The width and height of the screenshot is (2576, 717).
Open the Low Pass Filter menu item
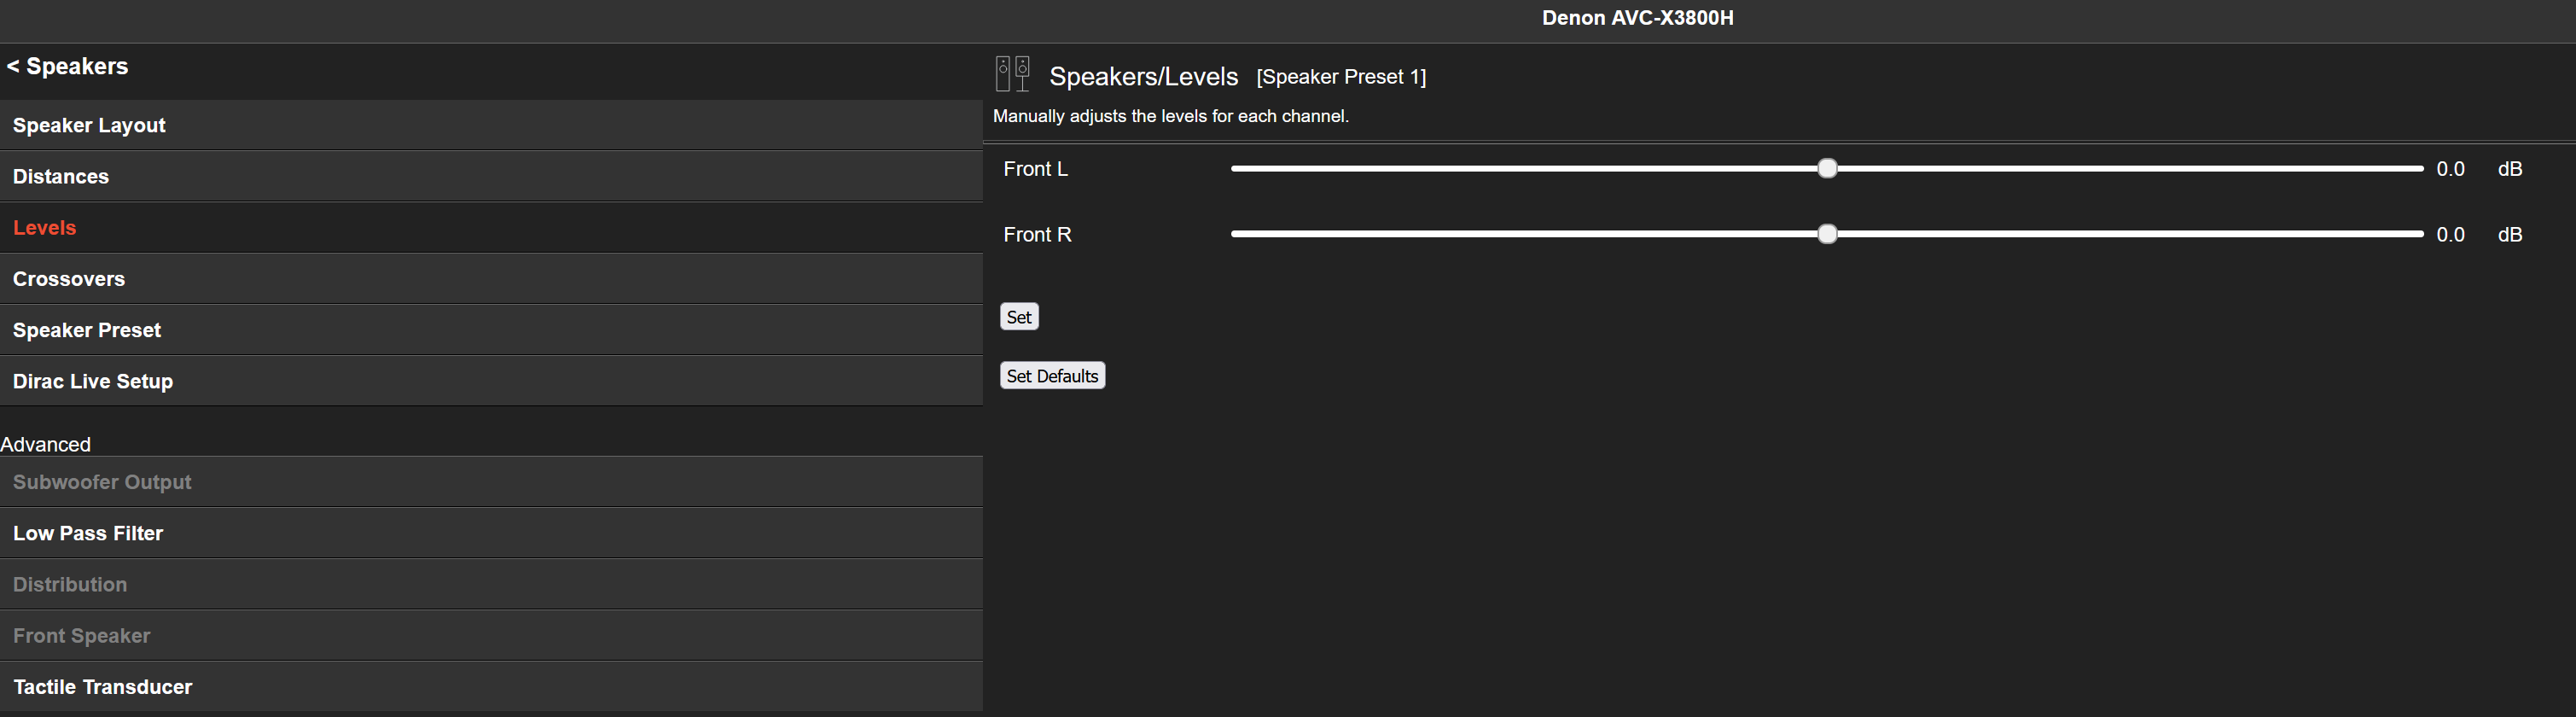(491, 533)
